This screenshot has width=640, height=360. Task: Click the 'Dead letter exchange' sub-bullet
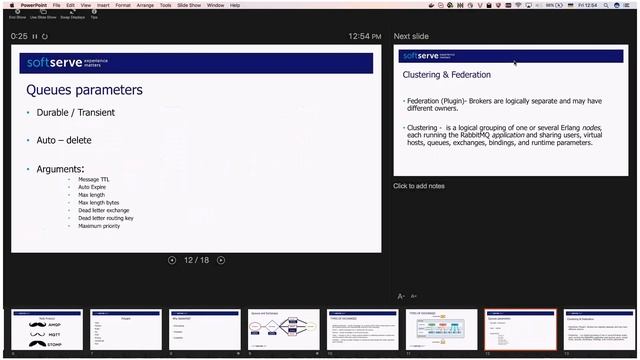point(104,210)
